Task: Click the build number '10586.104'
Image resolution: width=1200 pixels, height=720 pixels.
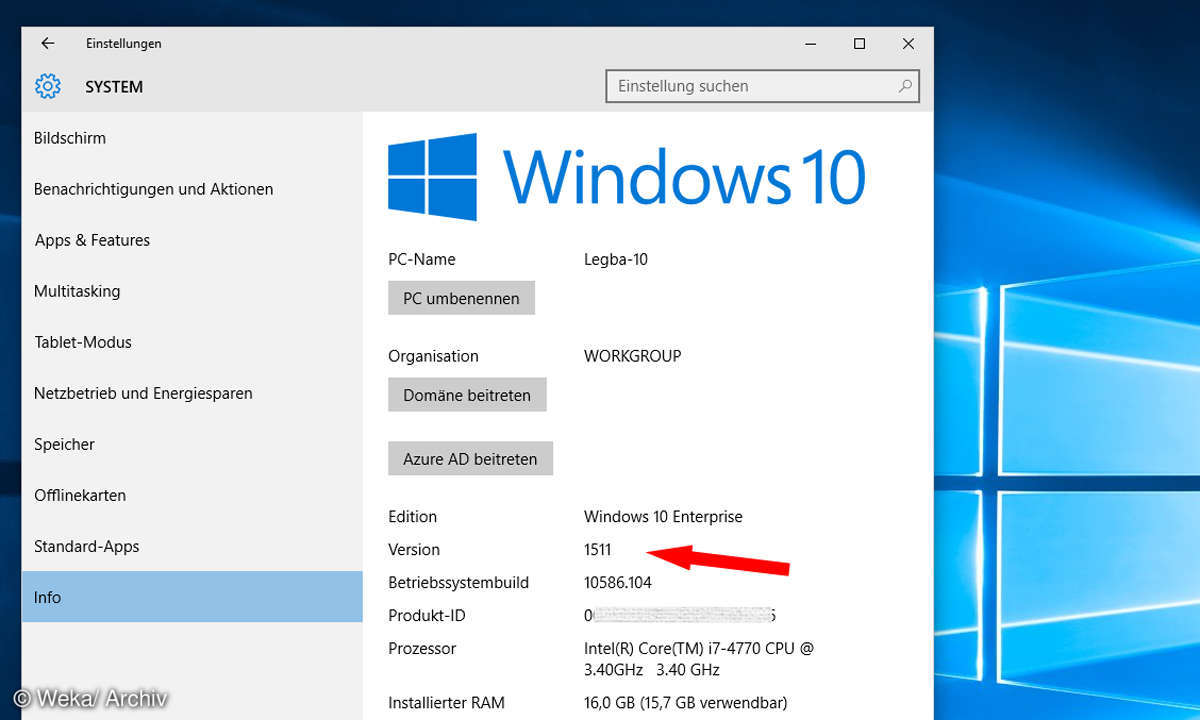Action: click(618, 583)
